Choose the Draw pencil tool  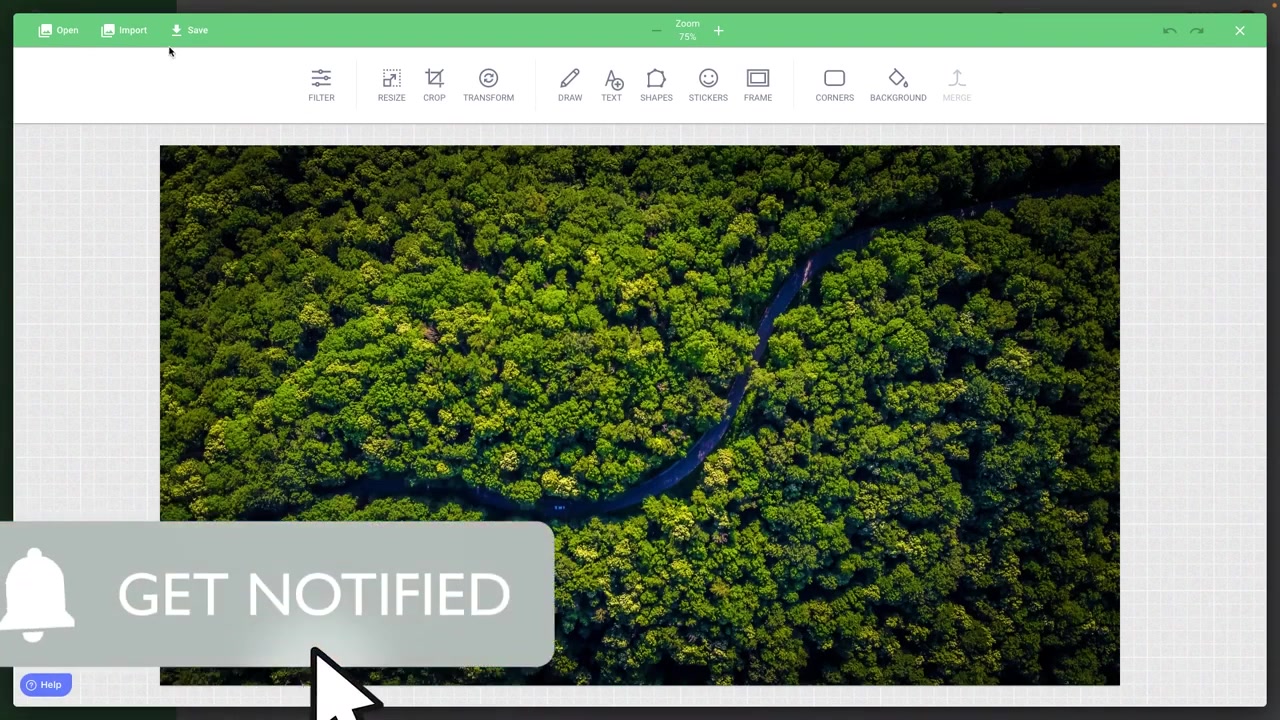pos(570,85)
